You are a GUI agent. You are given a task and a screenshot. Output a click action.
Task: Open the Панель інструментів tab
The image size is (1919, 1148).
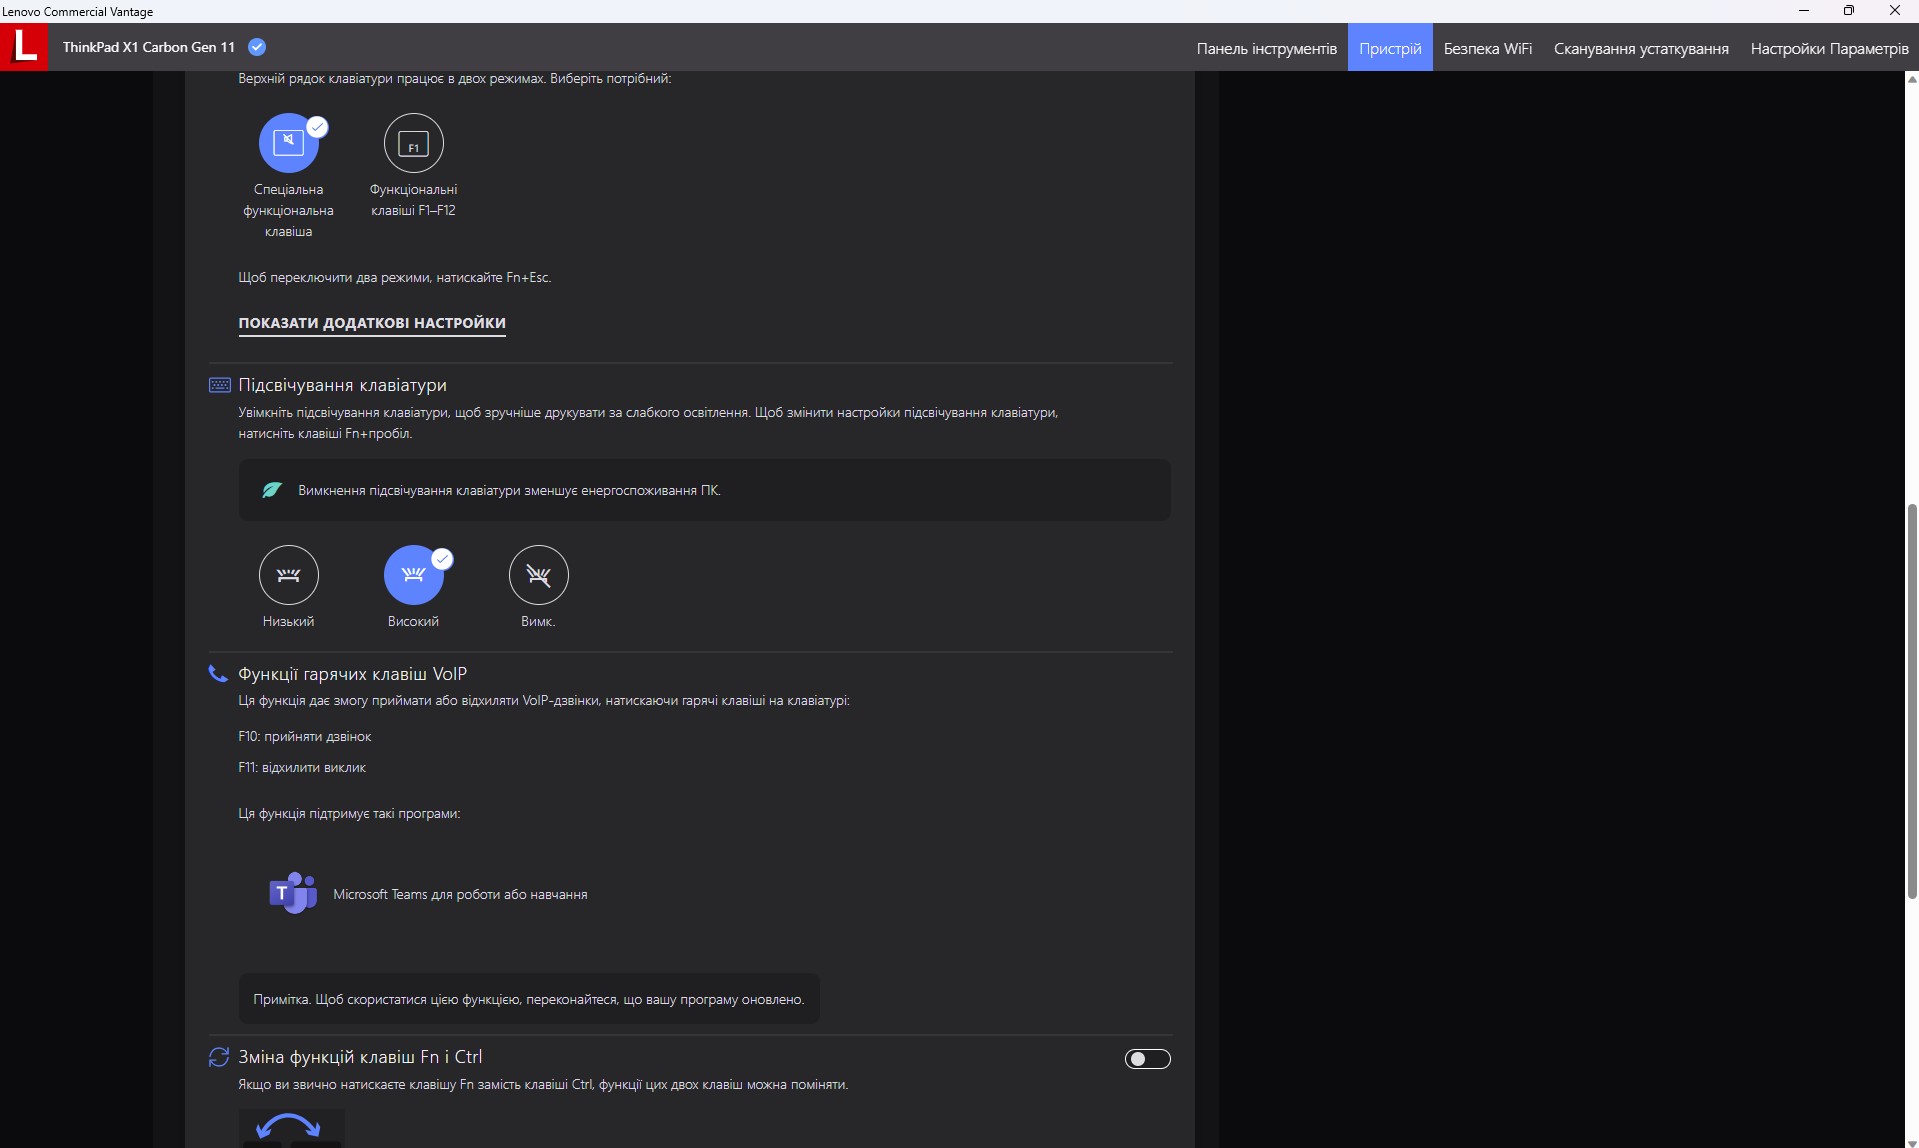click(x=1266, y=48)
